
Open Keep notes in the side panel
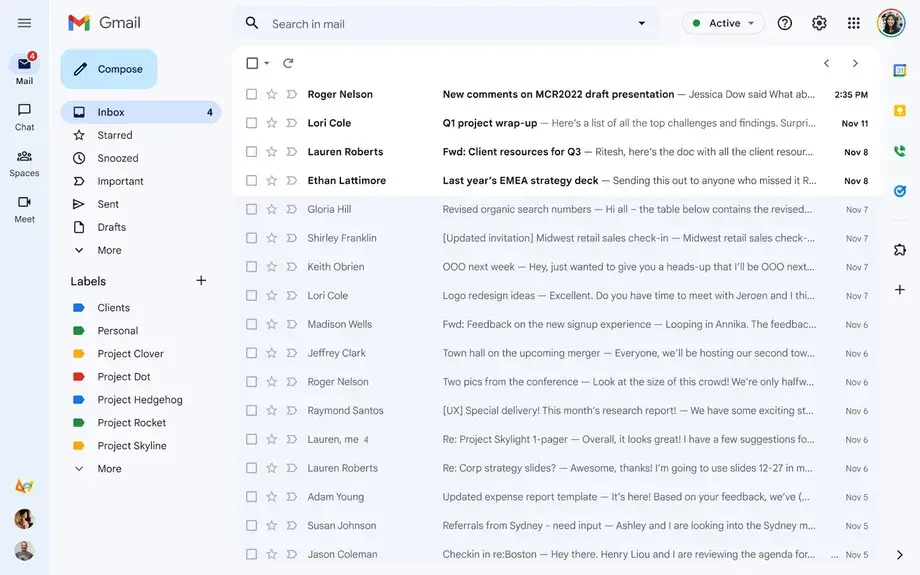899,110
